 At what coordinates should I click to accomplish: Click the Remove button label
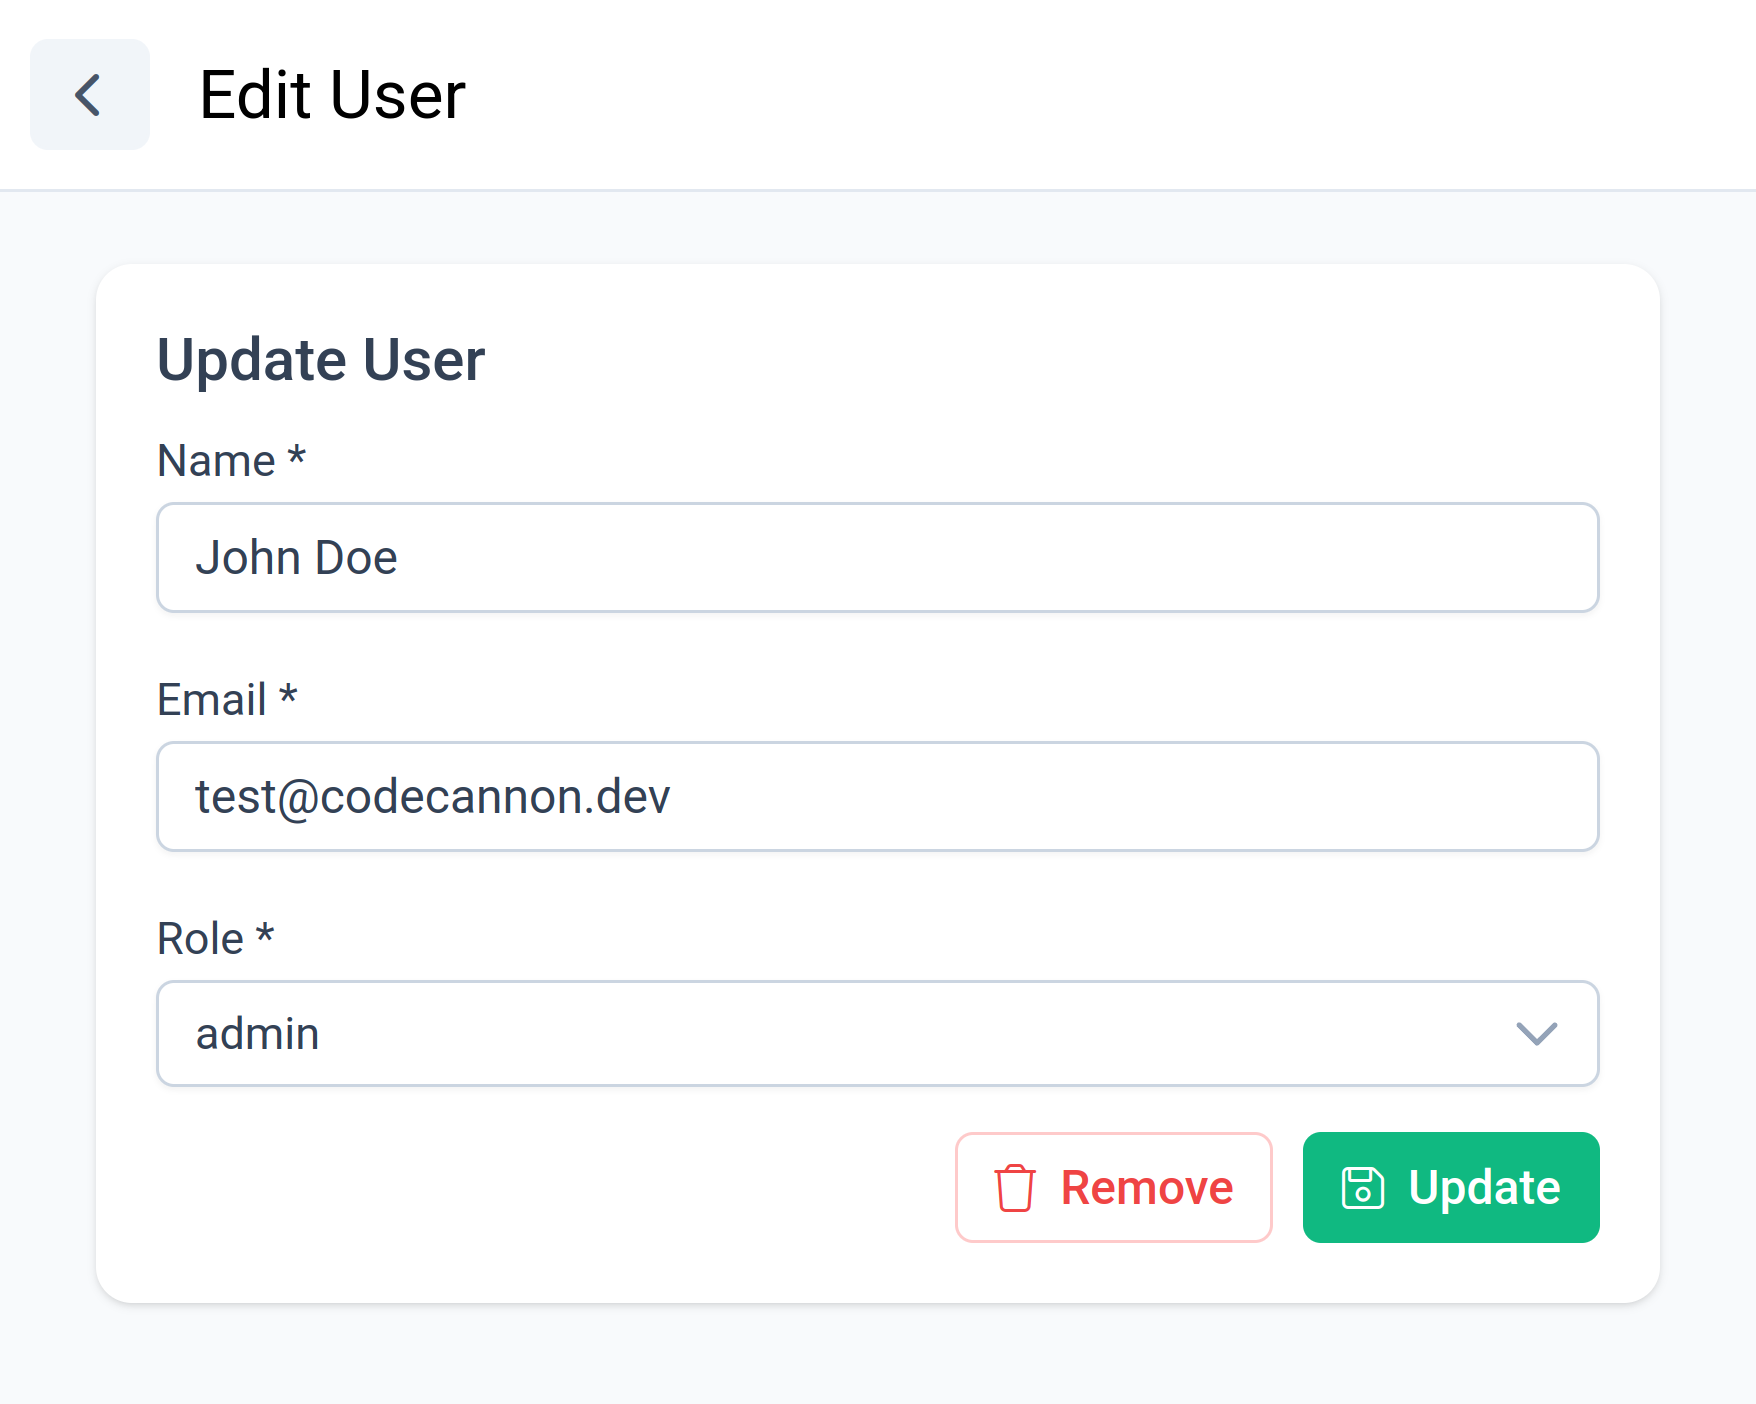1147,1188
